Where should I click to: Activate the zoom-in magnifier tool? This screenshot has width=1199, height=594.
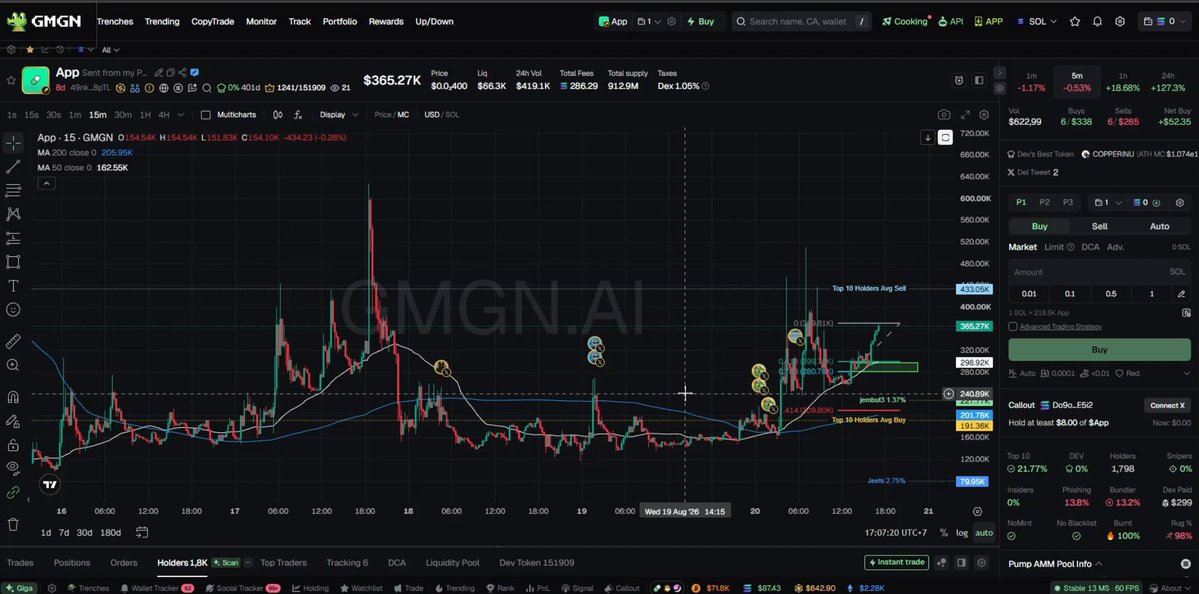point(13,365)
